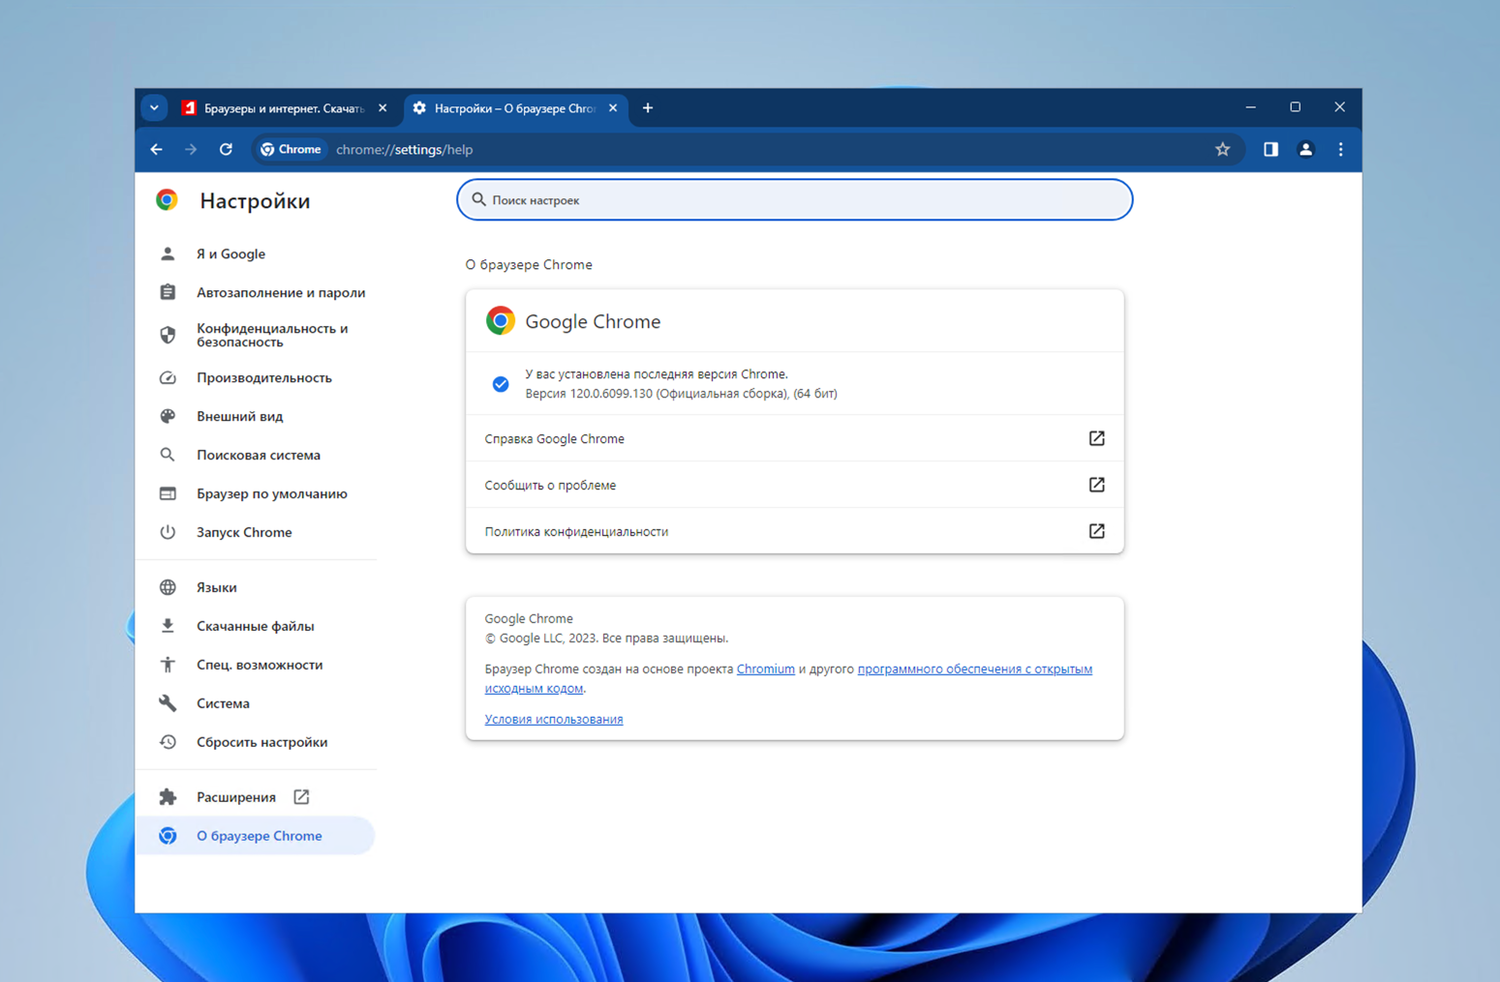Reload the current page
Image resolution: width=1500 pixels, height=982 pixels.
tap(226, 149)
